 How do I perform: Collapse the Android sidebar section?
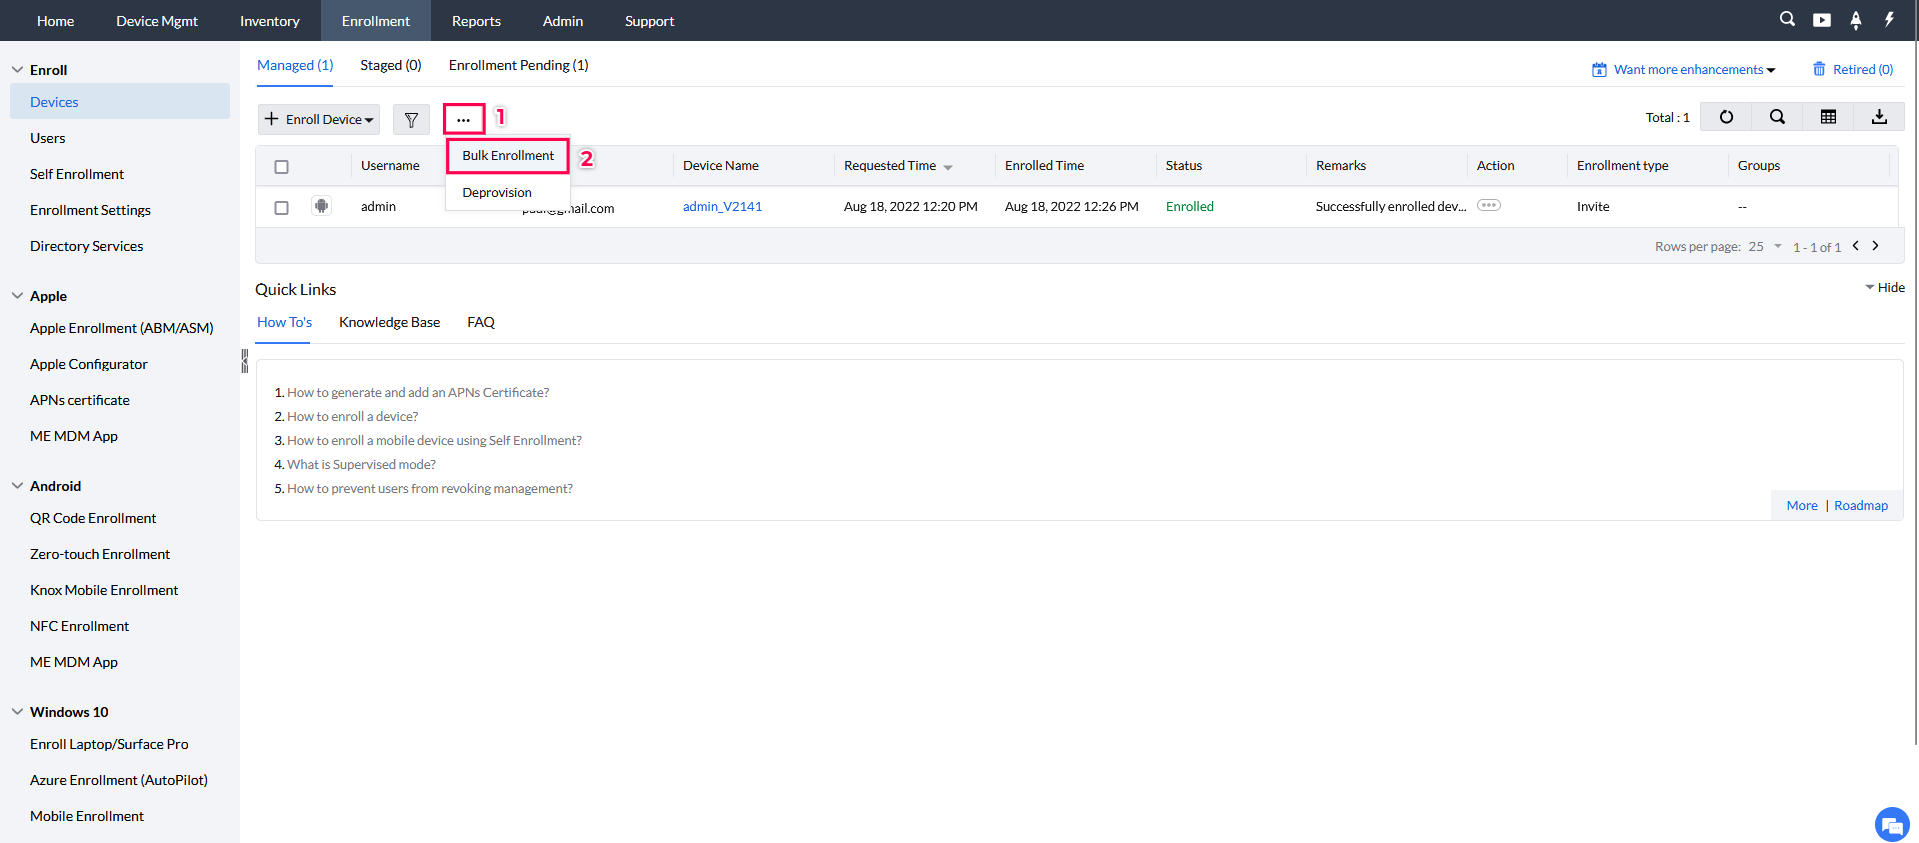point(17,486)
